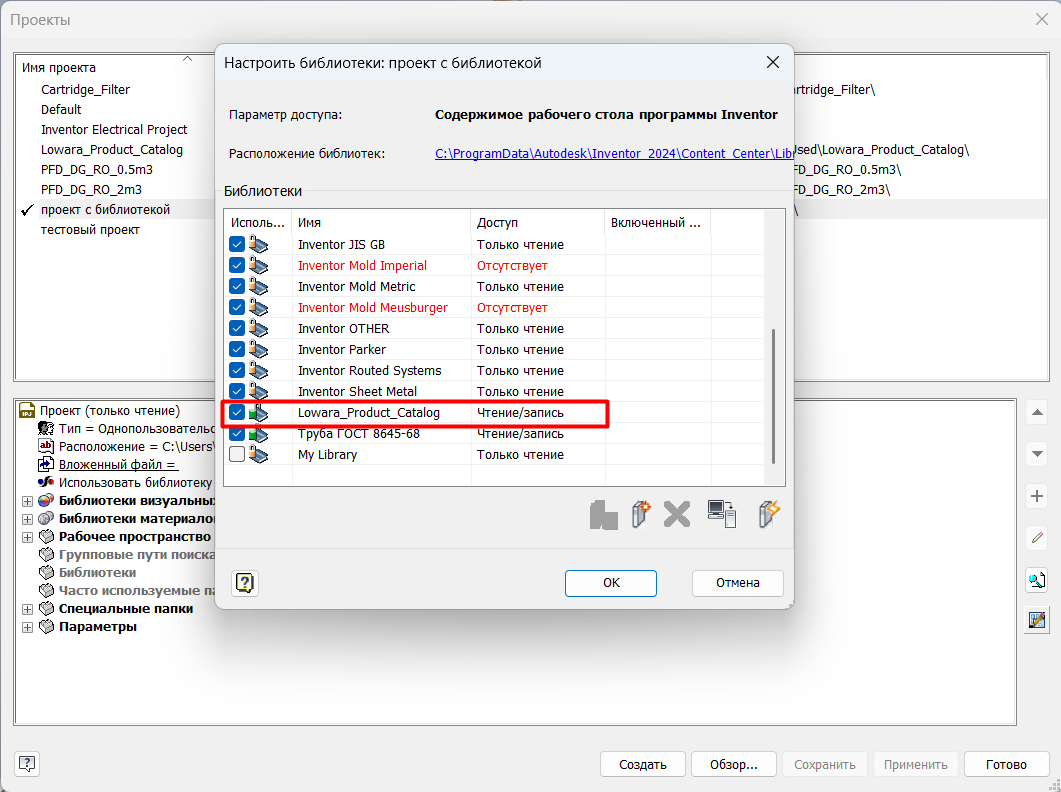Click OK in library dialog
This screenshot has height=792, width=1061.
pyautogui.click(x=611, y=583)
